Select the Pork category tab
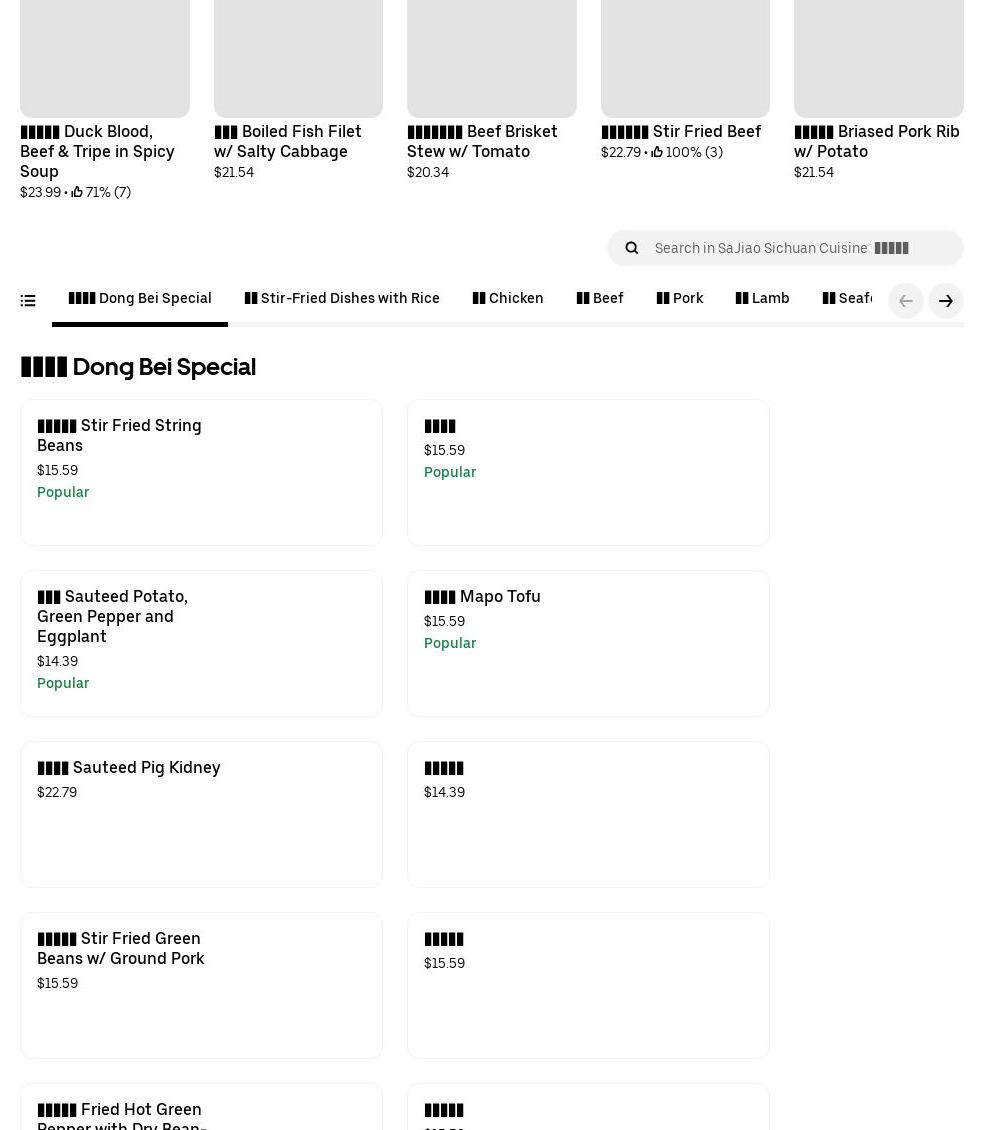Image resolution: width=984 pixels, height=1130 pixels. pos(680,298)
